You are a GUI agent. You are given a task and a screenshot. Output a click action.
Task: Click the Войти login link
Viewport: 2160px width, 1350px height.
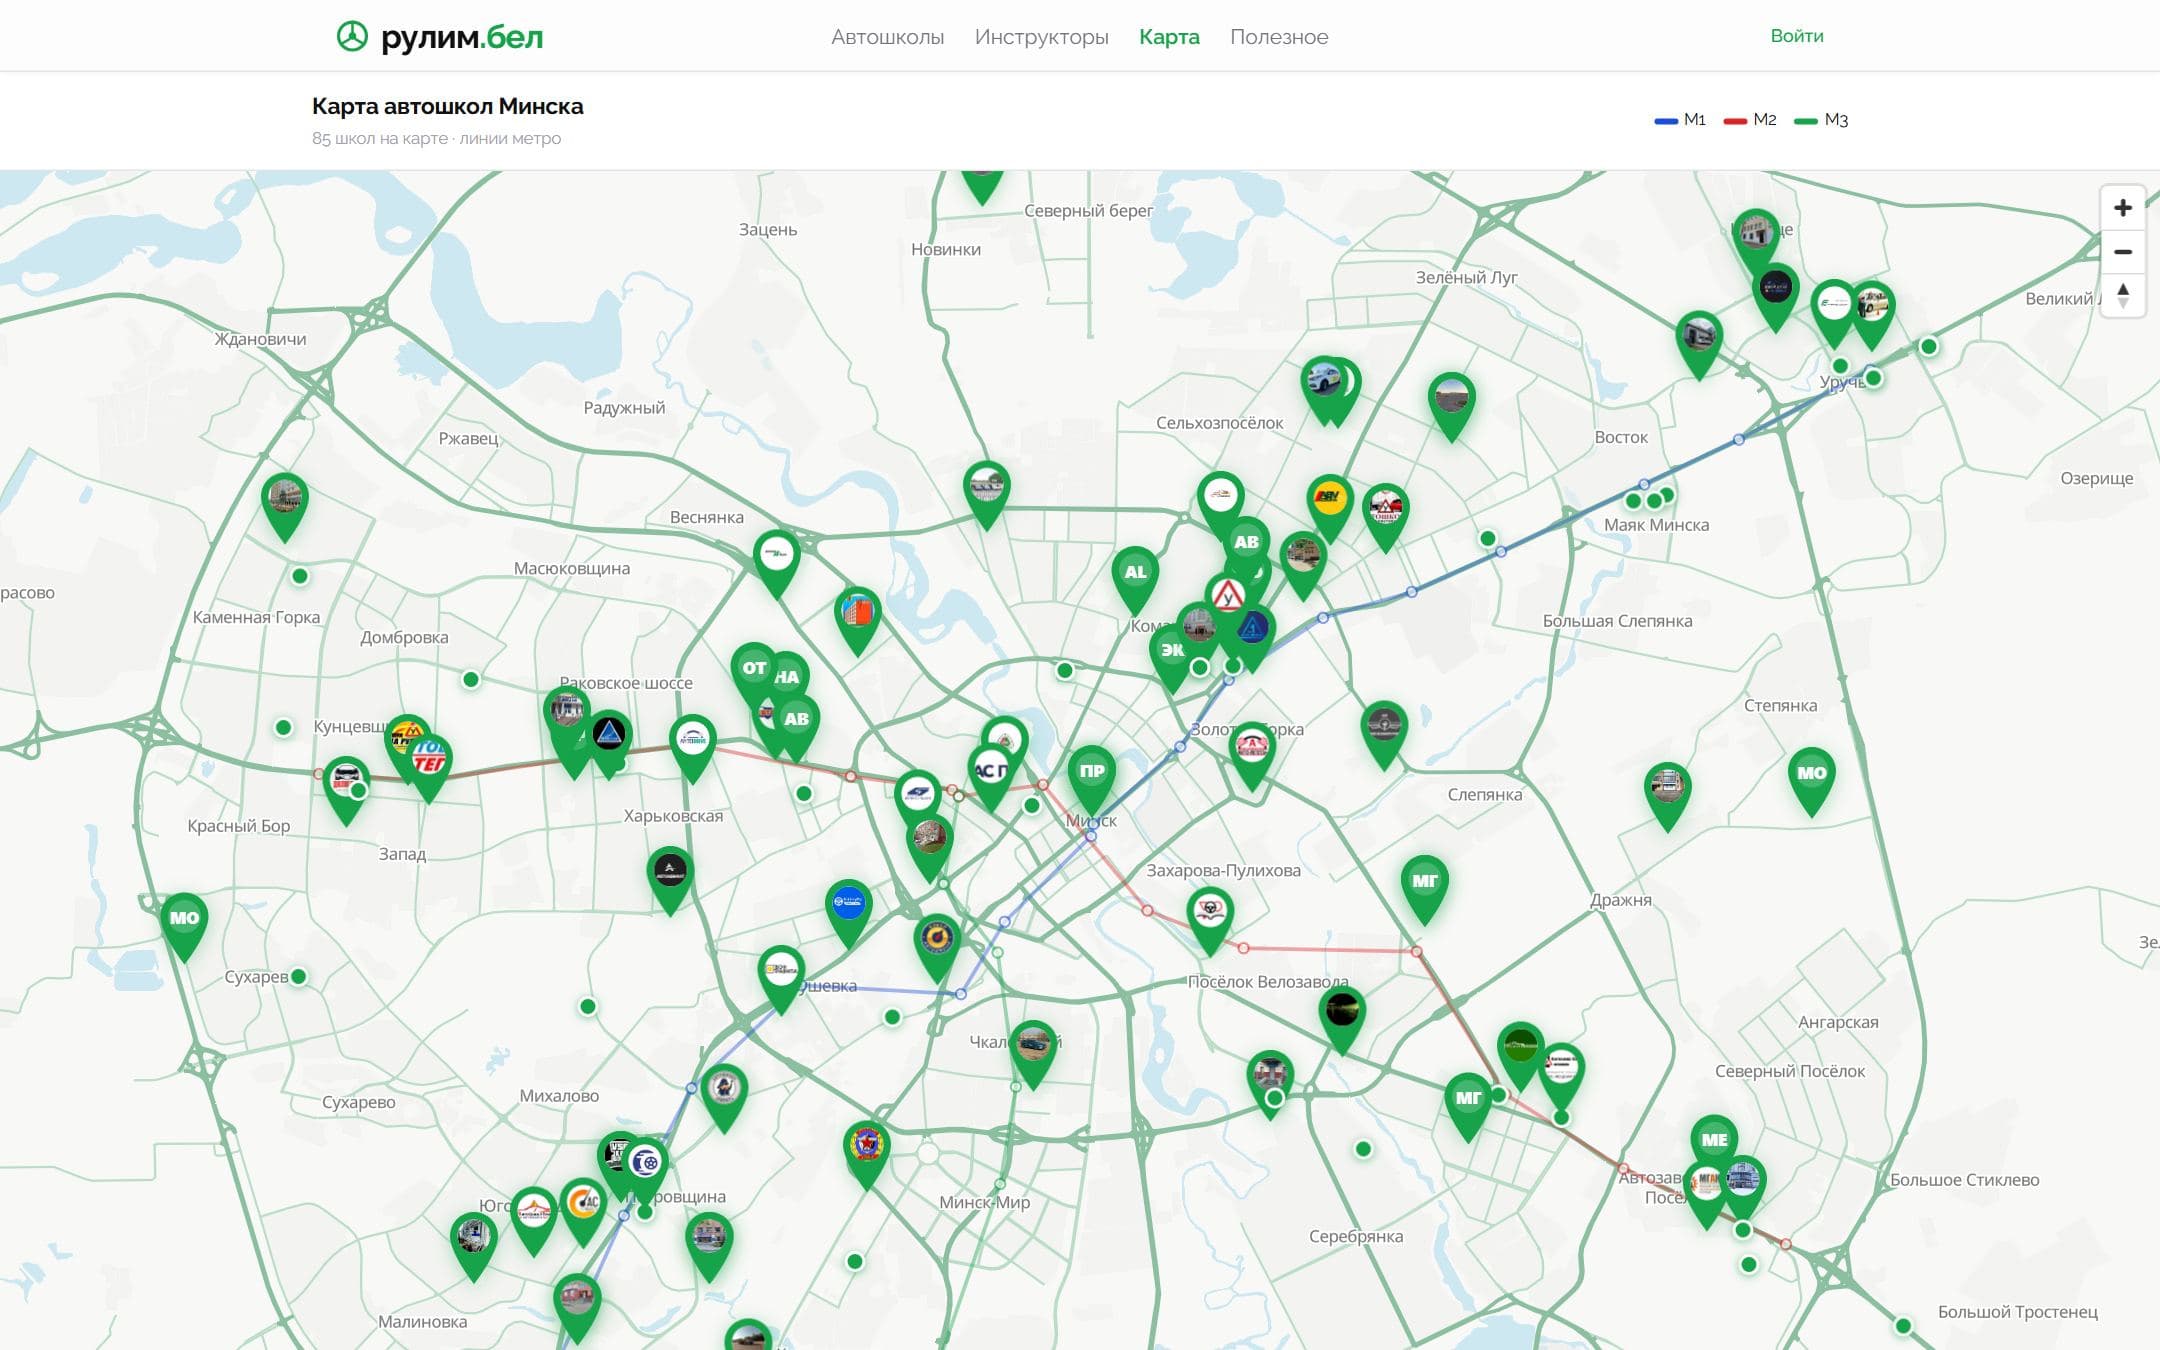click(x=1796, y=36)
